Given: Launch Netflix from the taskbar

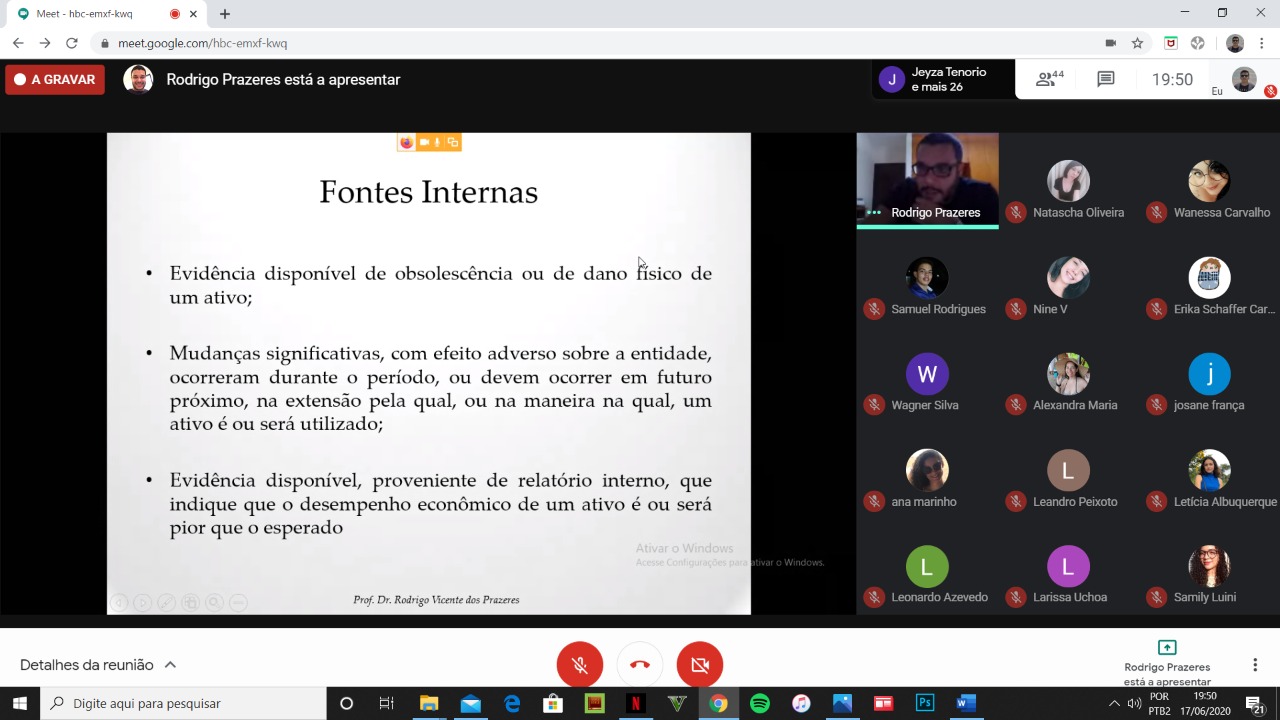Looking at the screenshot, I should click(635, 703).
